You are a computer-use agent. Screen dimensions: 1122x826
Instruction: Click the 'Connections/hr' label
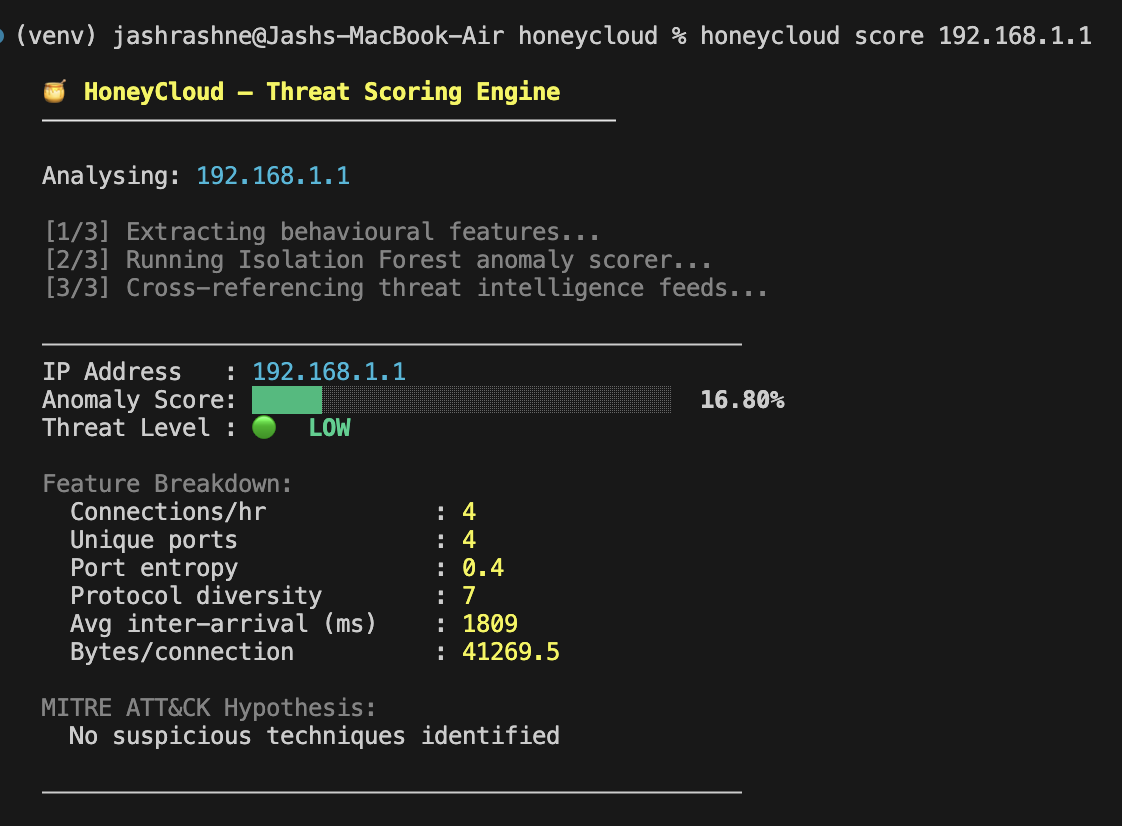pos(168,512)
